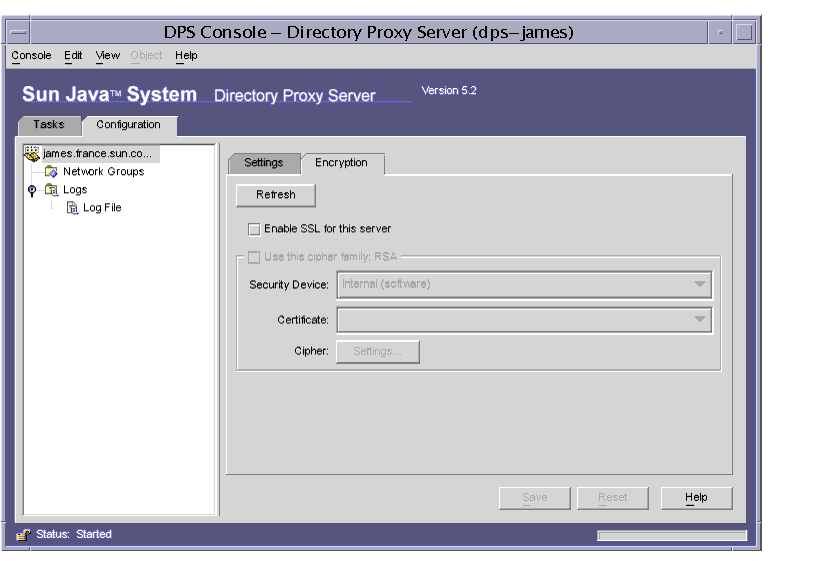Open the Console menu
Image resolution: width=822 pixels, height=561 pixels.
tap(31, 56)
